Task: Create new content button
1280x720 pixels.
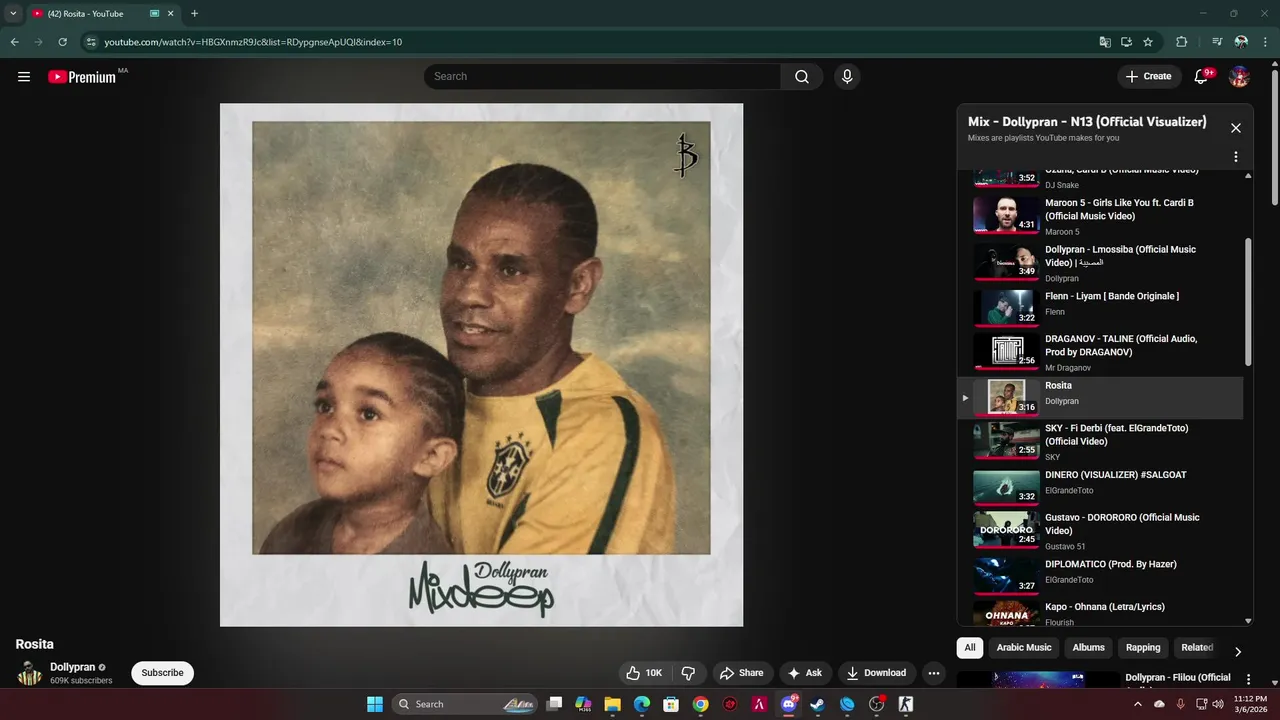Action: point(1148,76)
